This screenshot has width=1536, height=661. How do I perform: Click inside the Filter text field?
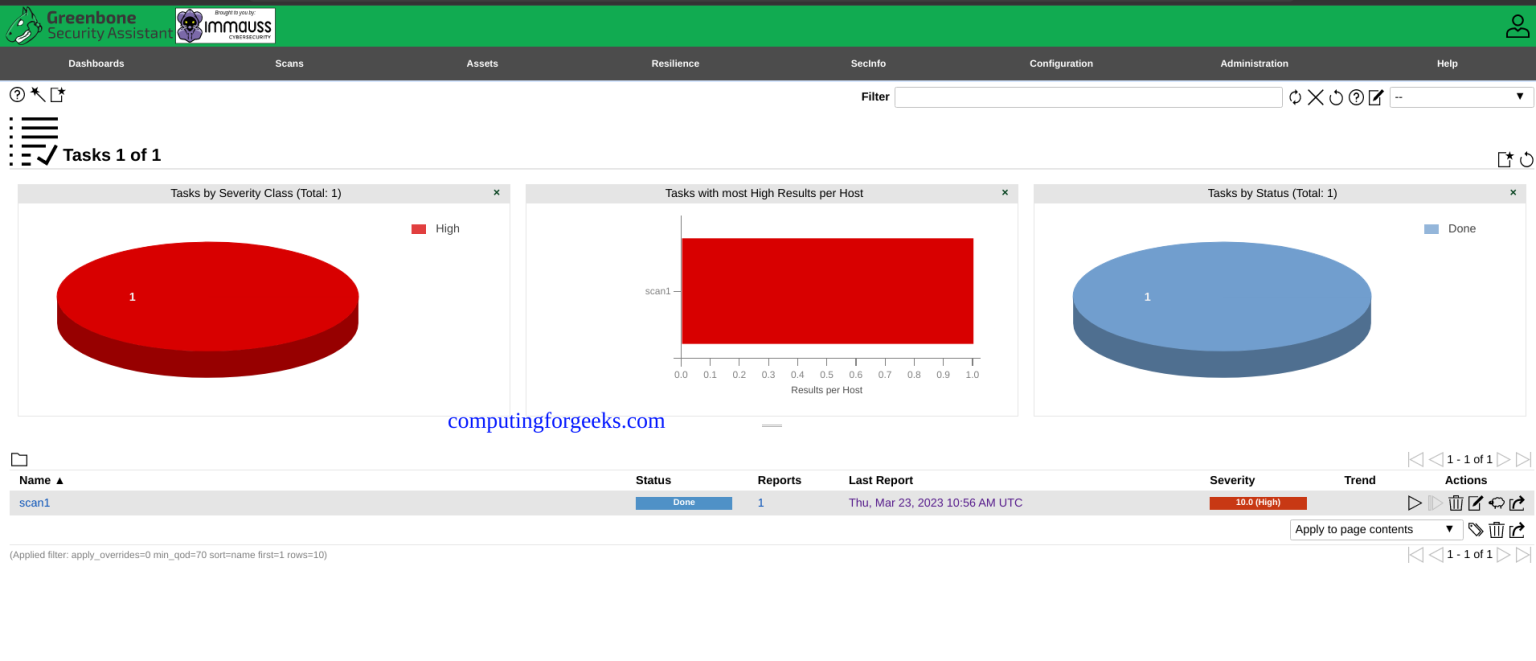pyautogui.click(x=1088, y=97)
